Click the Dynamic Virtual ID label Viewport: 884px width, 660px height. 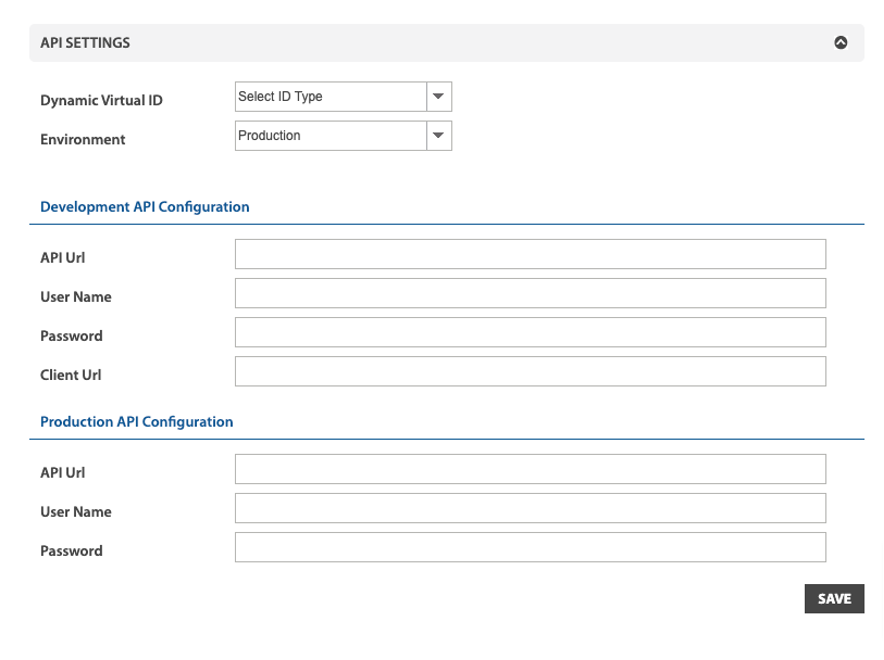(x=101, y=100)
